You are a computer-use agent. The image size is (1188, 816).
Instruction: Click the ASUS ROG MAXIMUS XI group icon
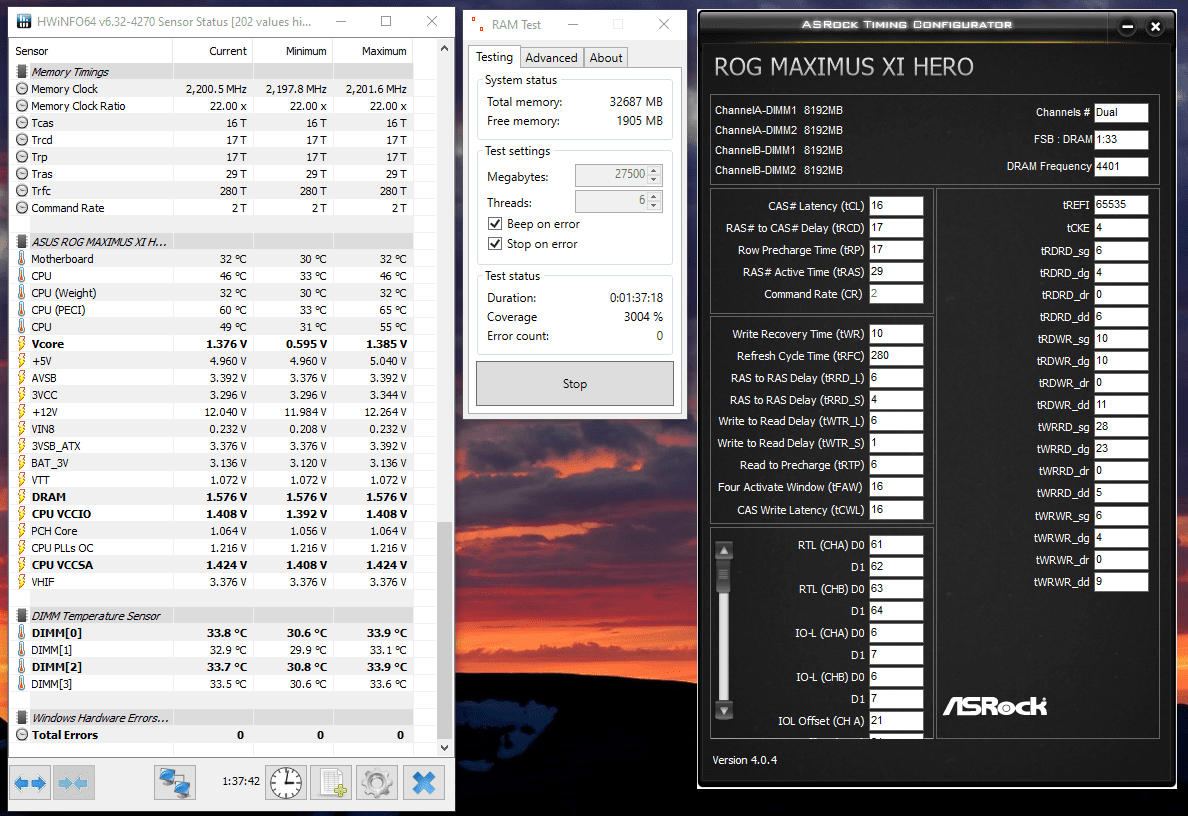[x=22, y=242]
